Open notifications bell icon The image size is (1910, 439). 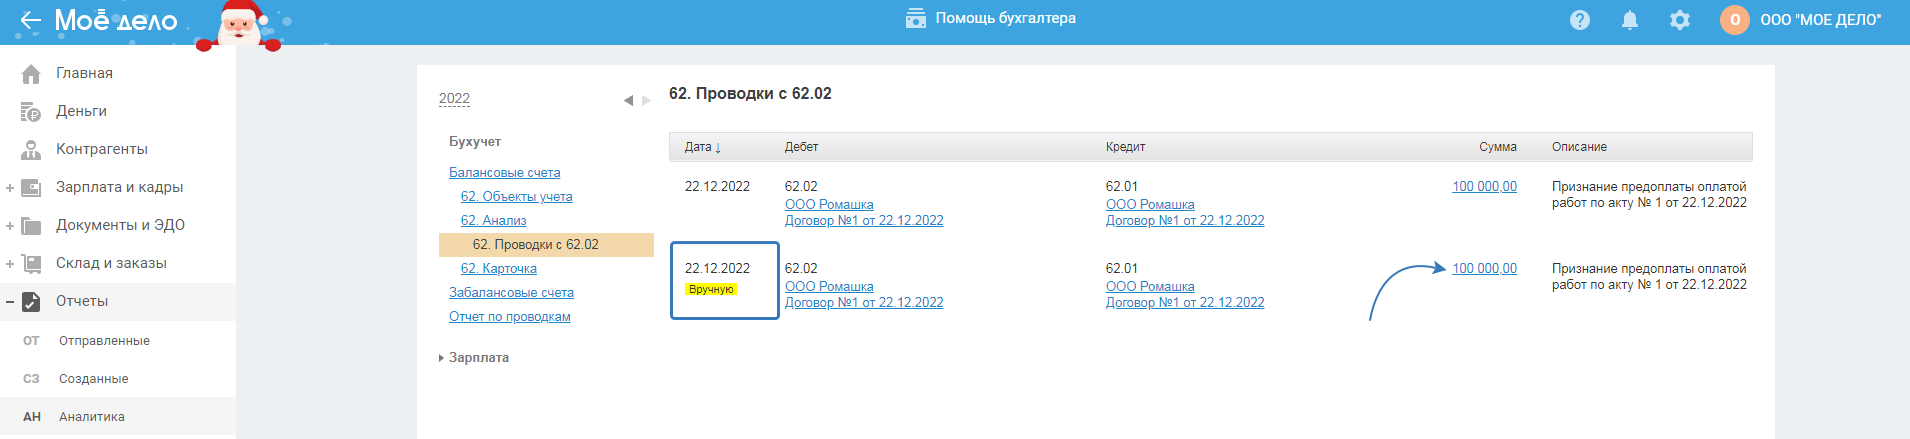pos(1630,20)
